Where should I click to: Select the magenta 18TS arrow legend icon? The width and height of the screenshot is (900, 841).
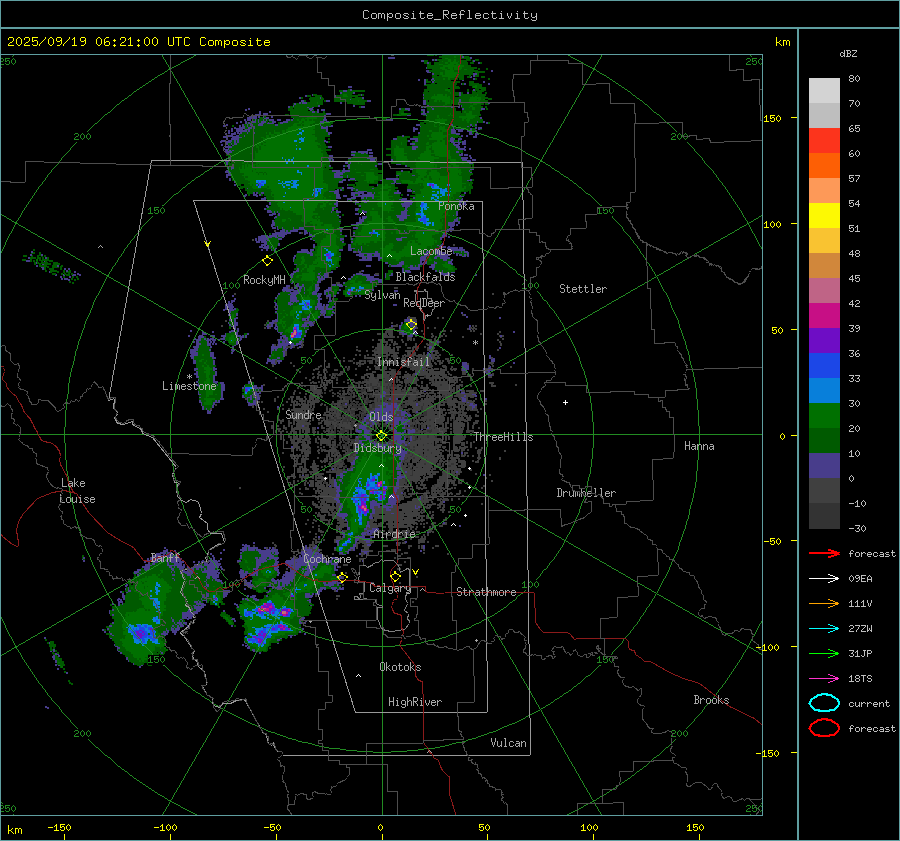(x=823, y=678)
